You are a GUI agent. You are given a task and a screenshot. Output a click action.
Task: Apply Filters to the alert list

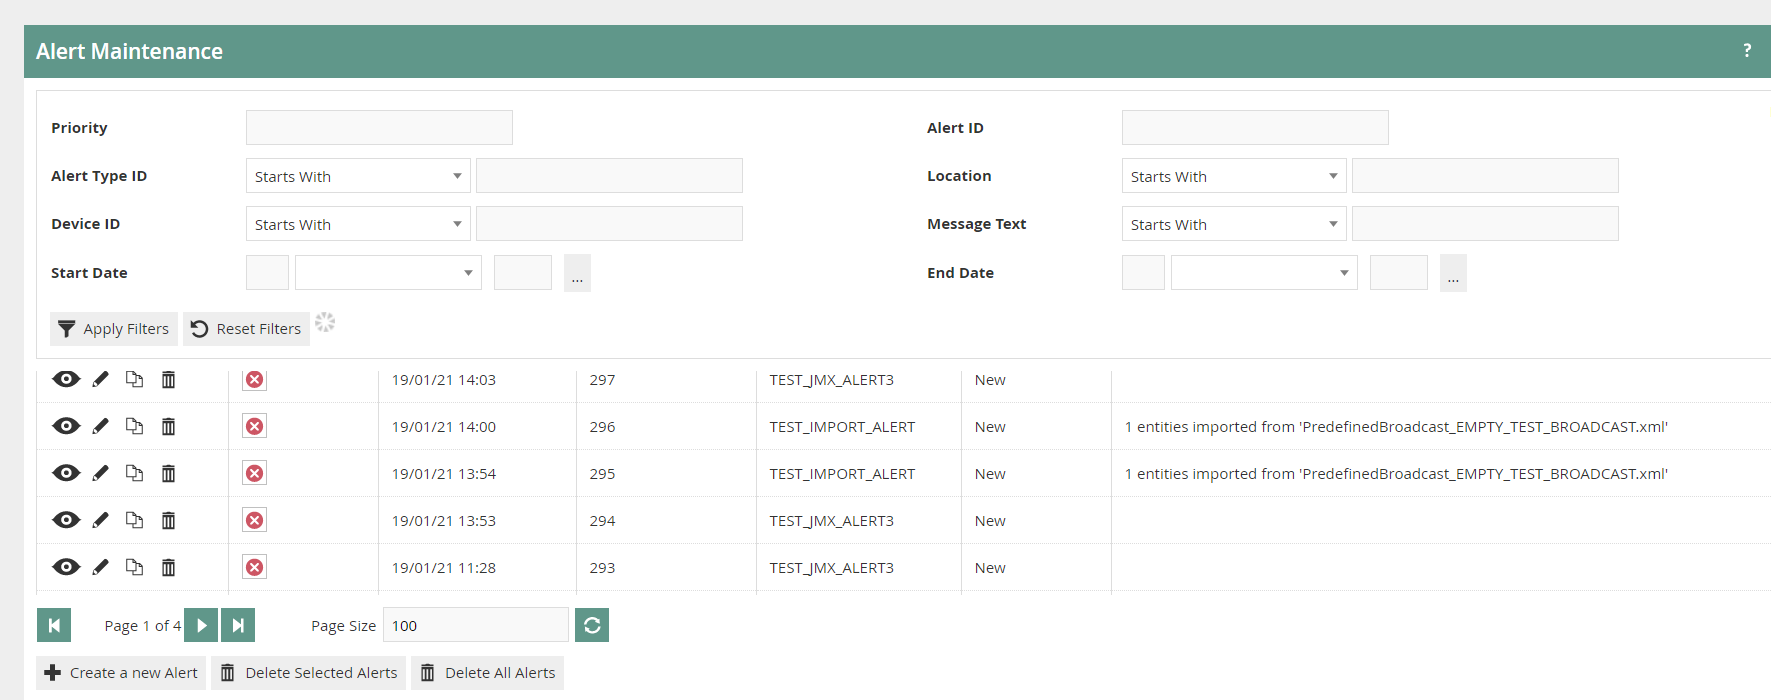(x=114, y=328)
